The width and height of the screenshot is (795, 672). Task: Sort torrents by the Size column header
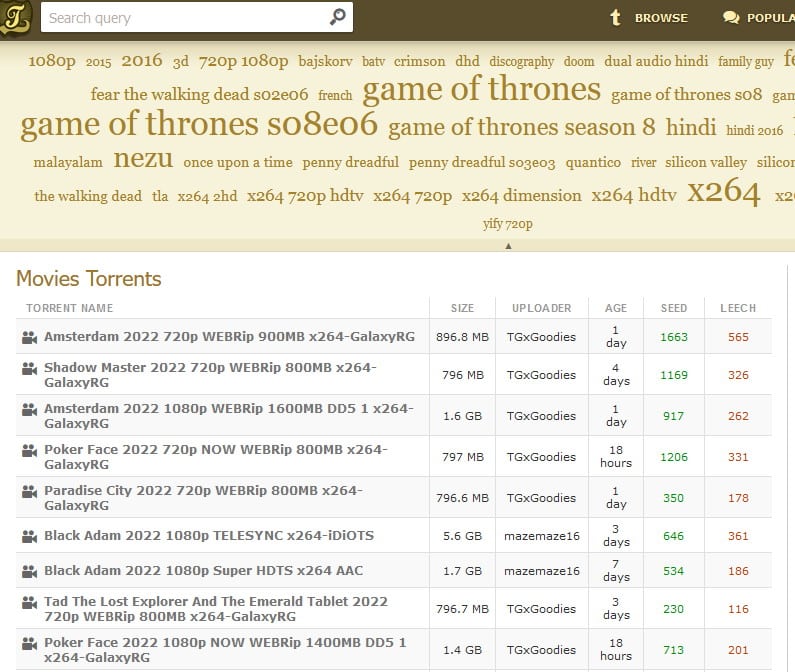[462, 308]
